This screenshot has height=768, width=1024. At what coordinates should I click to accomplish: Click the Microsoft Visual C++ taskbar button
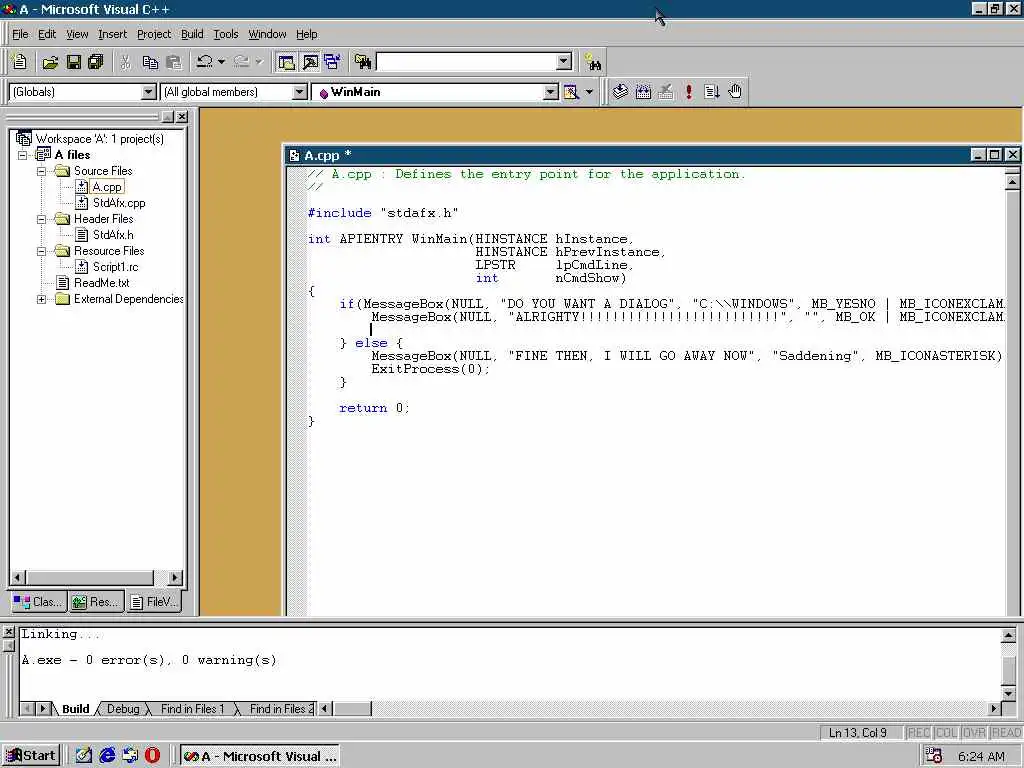point(260,756)
